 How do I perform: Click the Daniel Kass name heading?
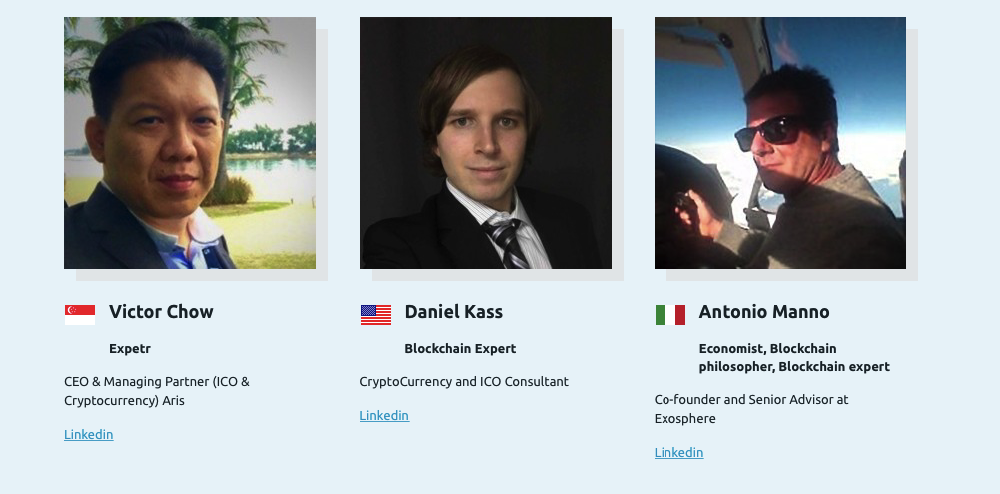[x=453, y=312]
